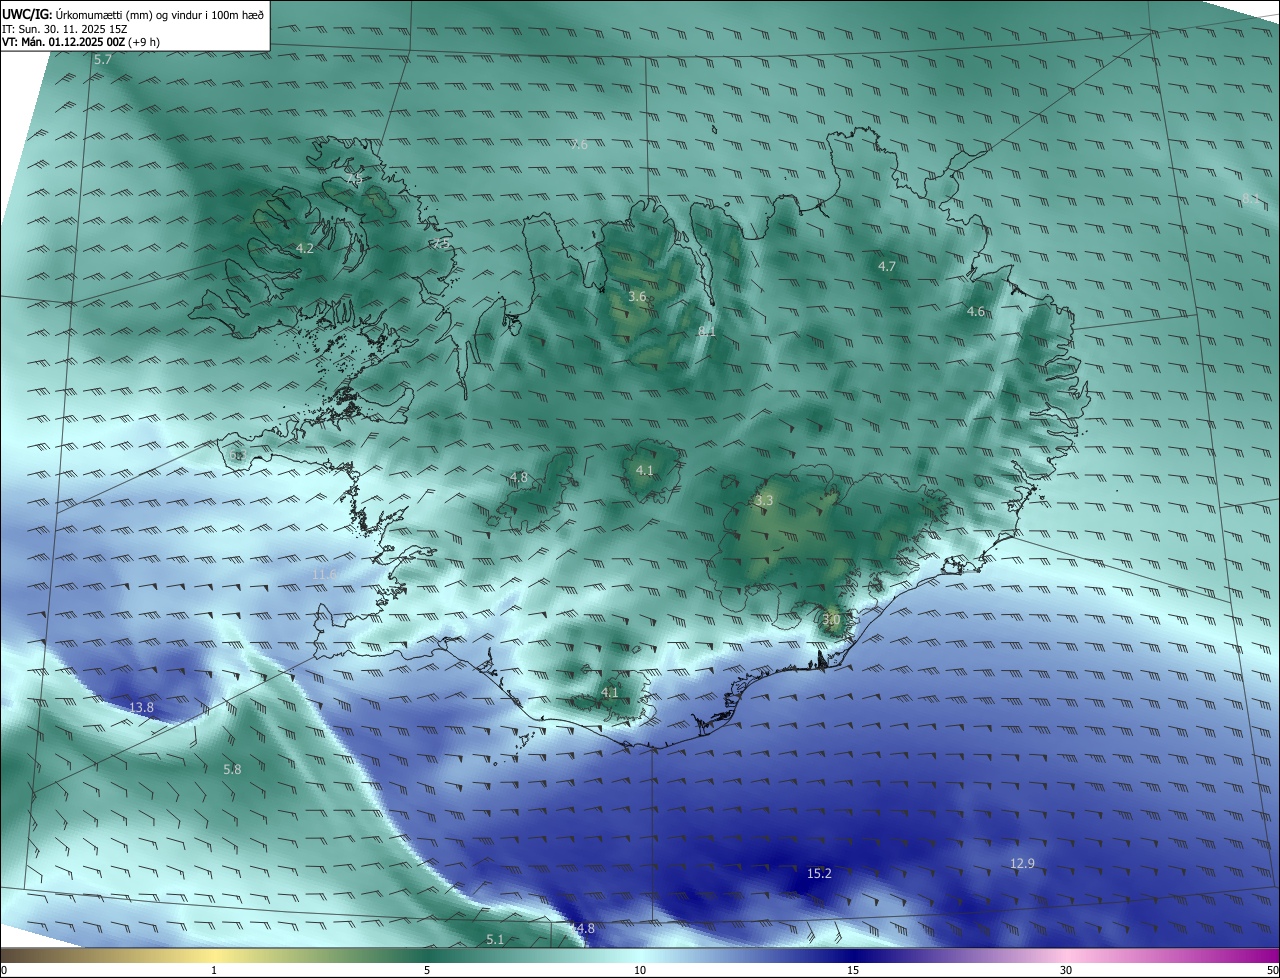
Task: Click the 3.6 value on the northern highlands
Action: point(637,297)
